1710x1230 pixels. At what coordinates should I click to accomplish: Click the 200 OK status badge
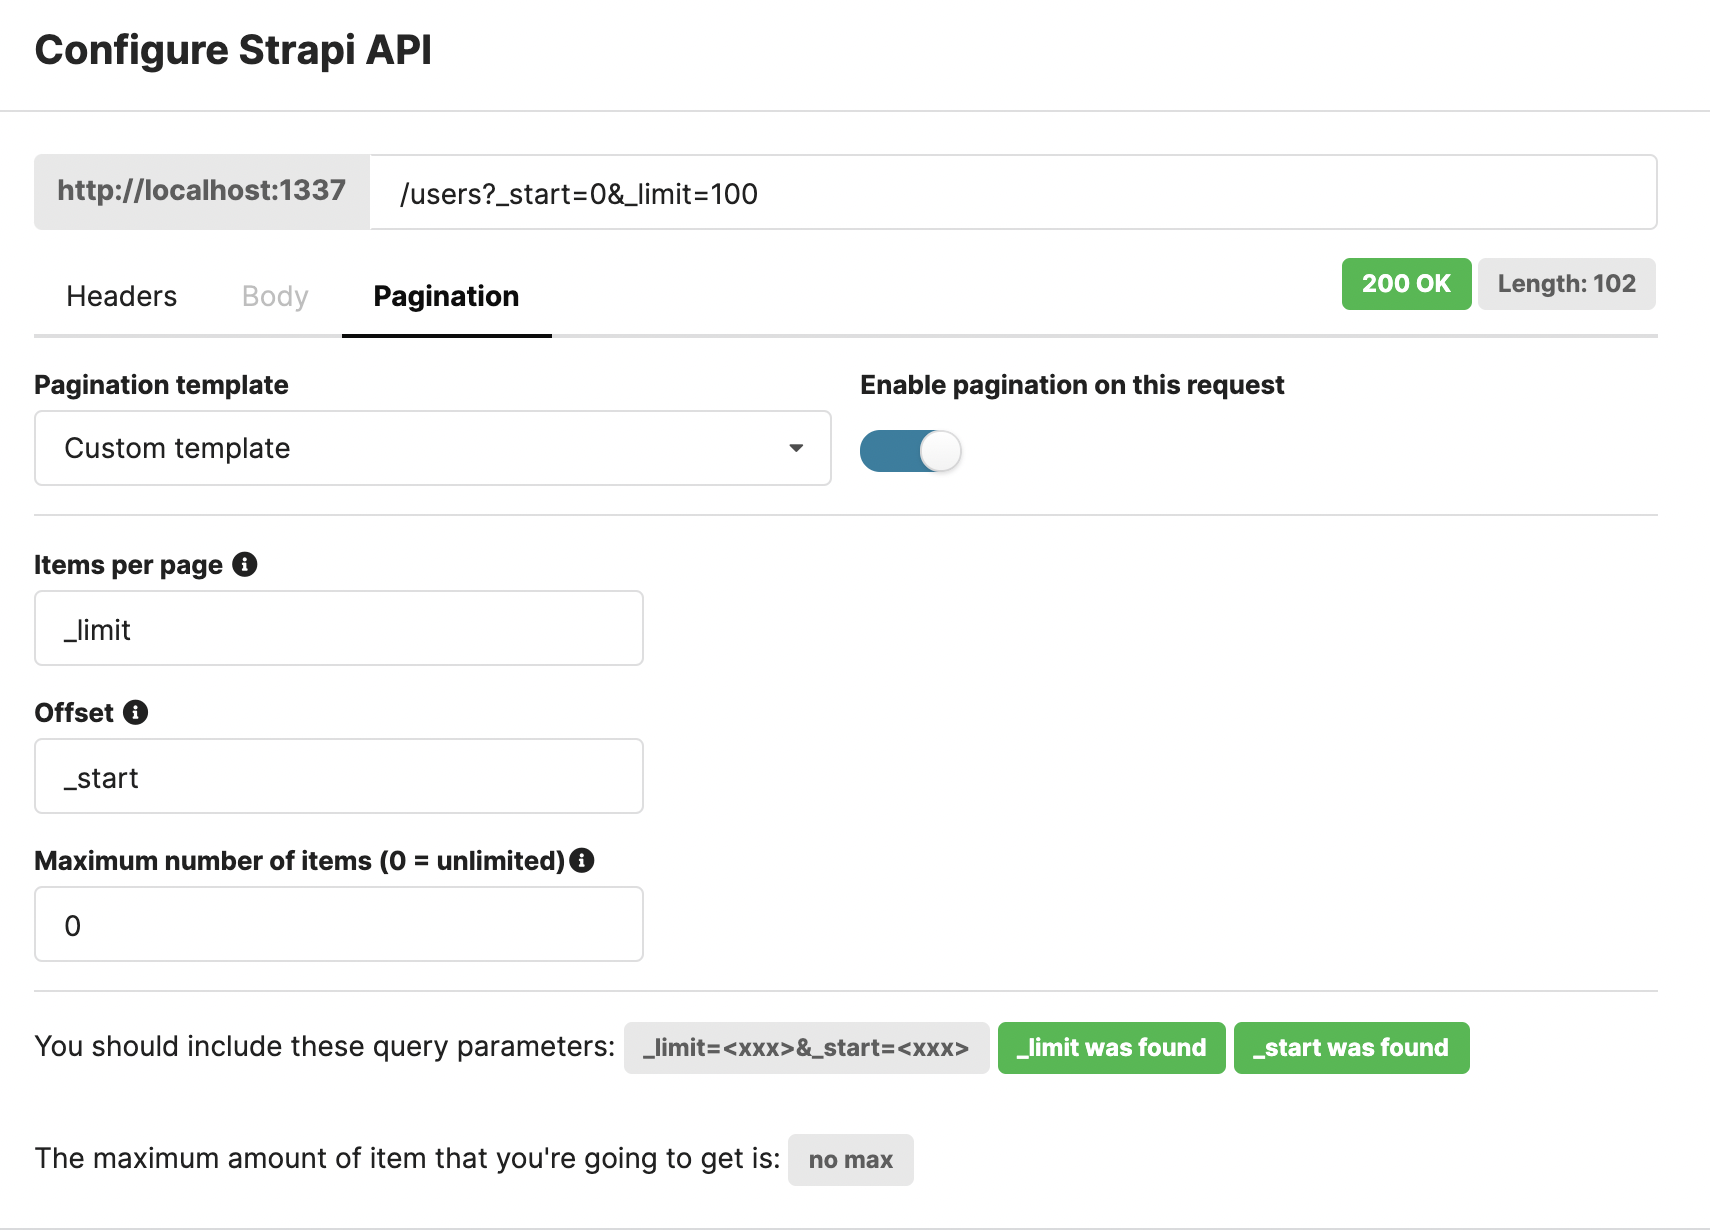pos(1405,284)
